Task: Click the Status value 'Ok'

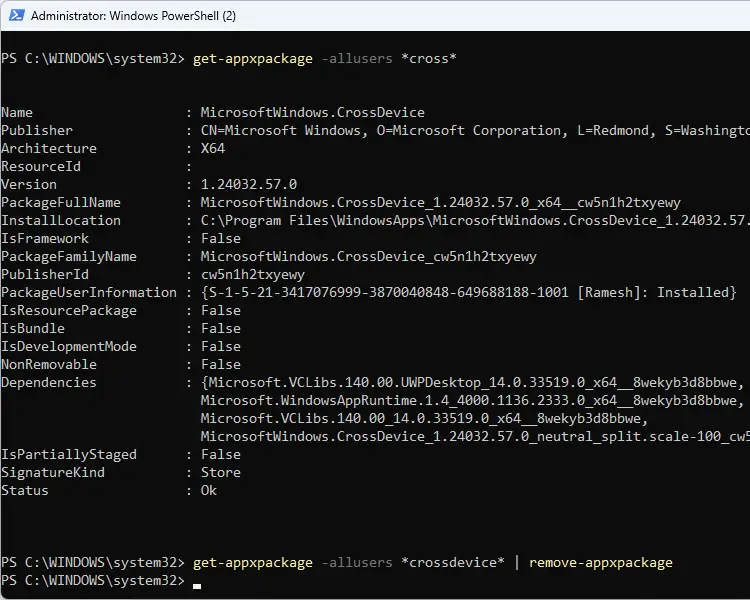Action: [x=209, y=490]
